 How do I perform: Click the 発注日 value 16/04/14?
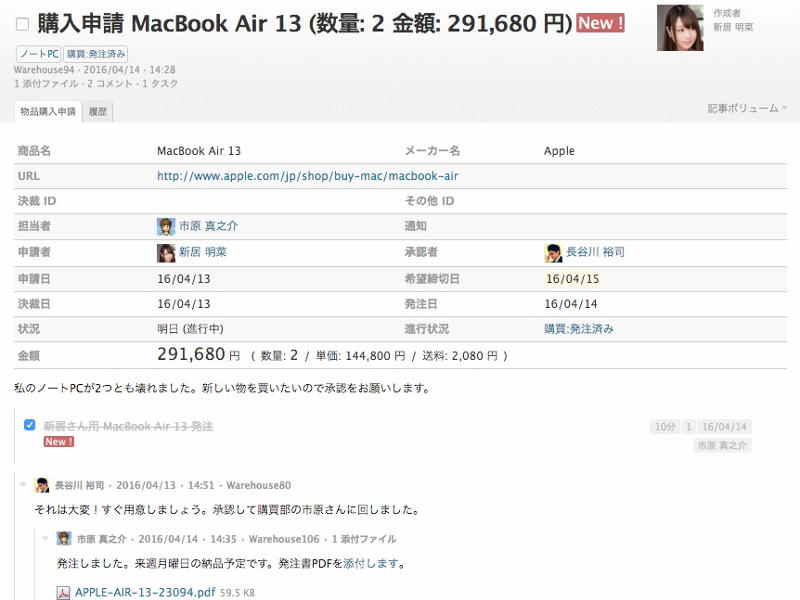(571, 304)
